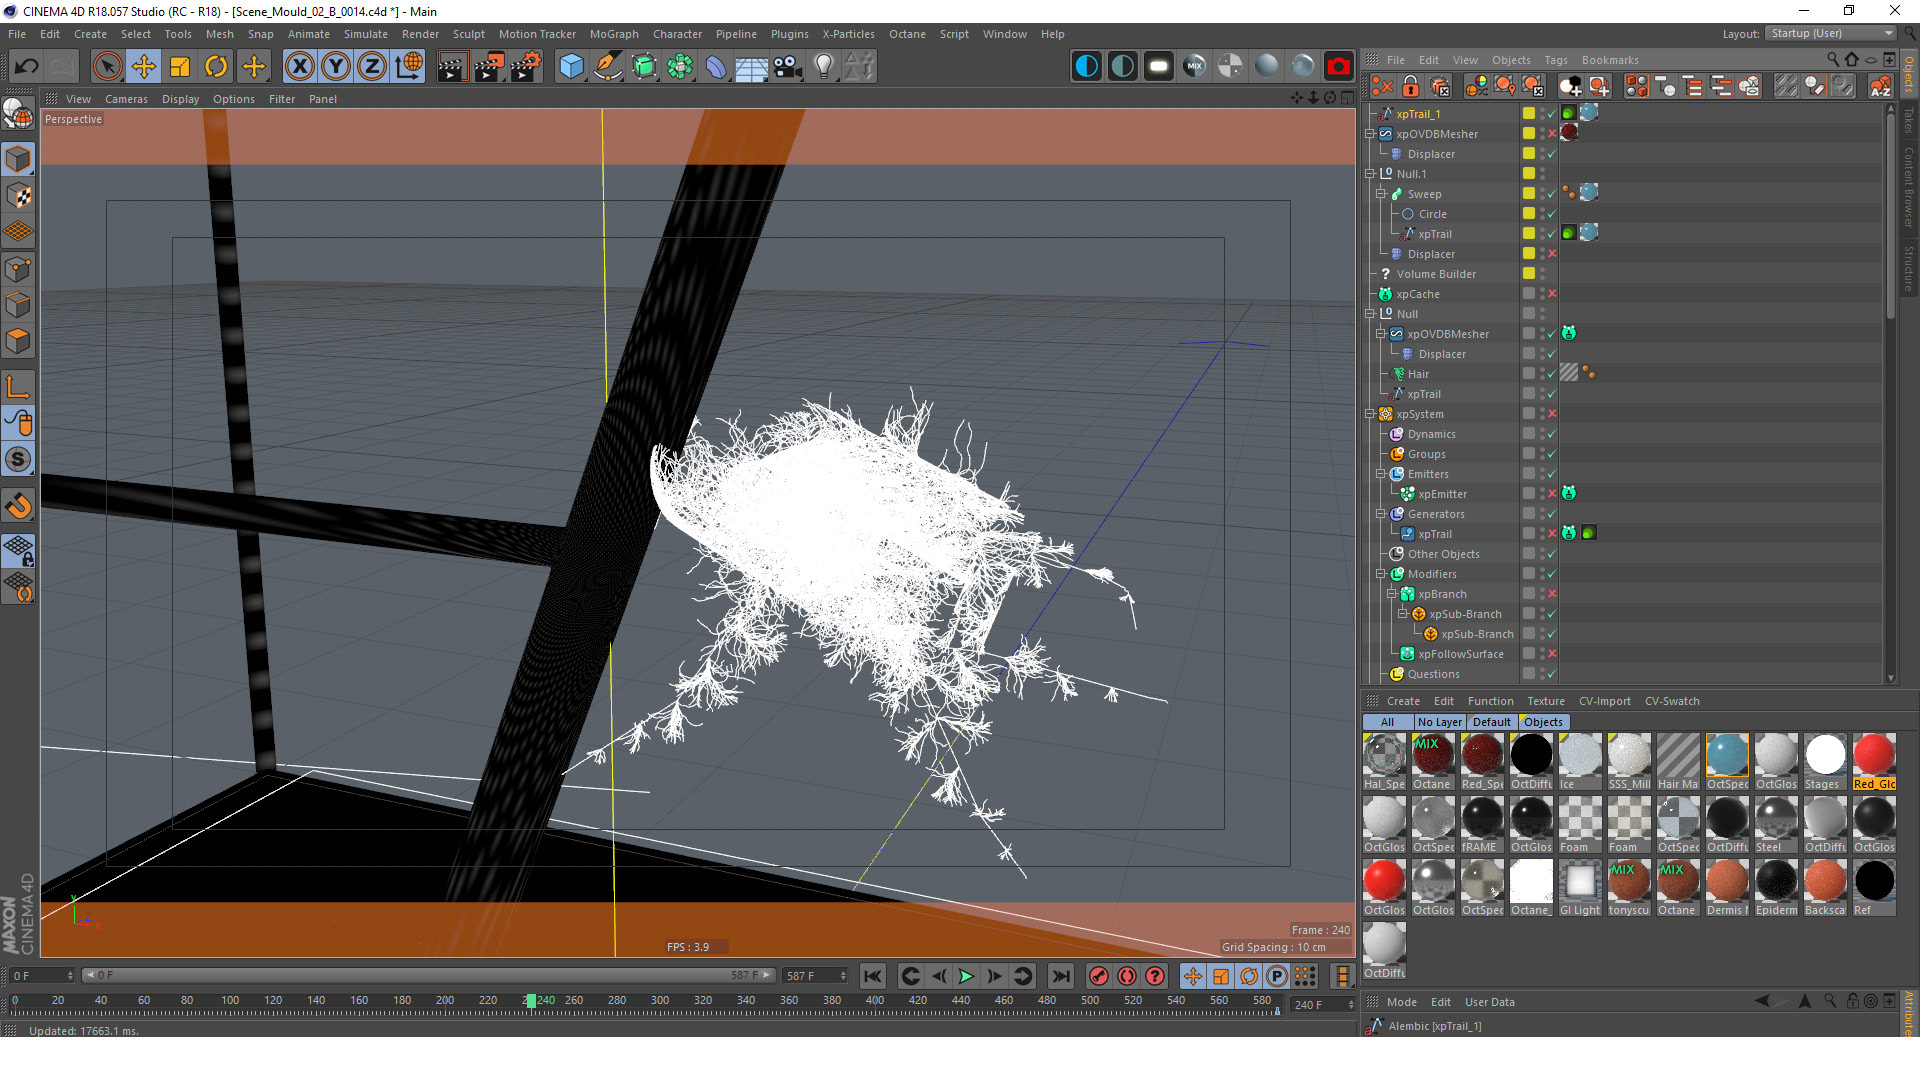Screen dimensions: 1920x1080
Task: Play the animation forwards
Action: [966, 976]
